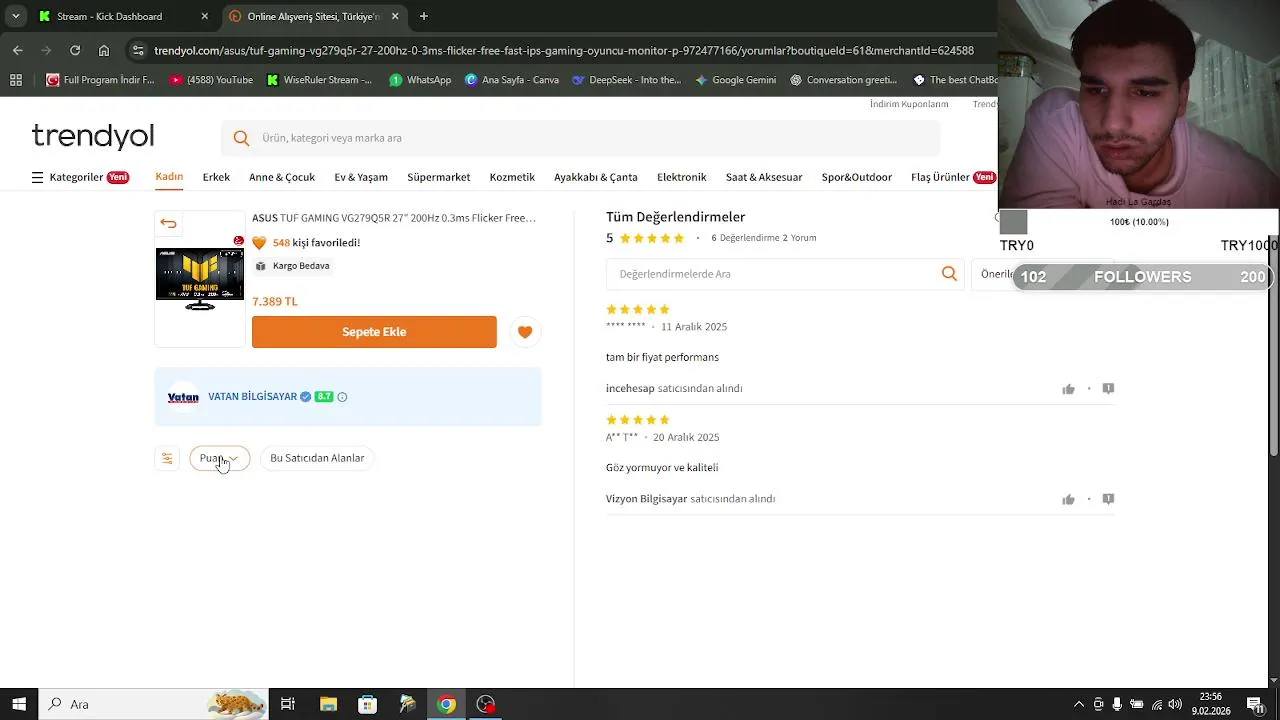Open the Saat & Aksesuar category

764,177
